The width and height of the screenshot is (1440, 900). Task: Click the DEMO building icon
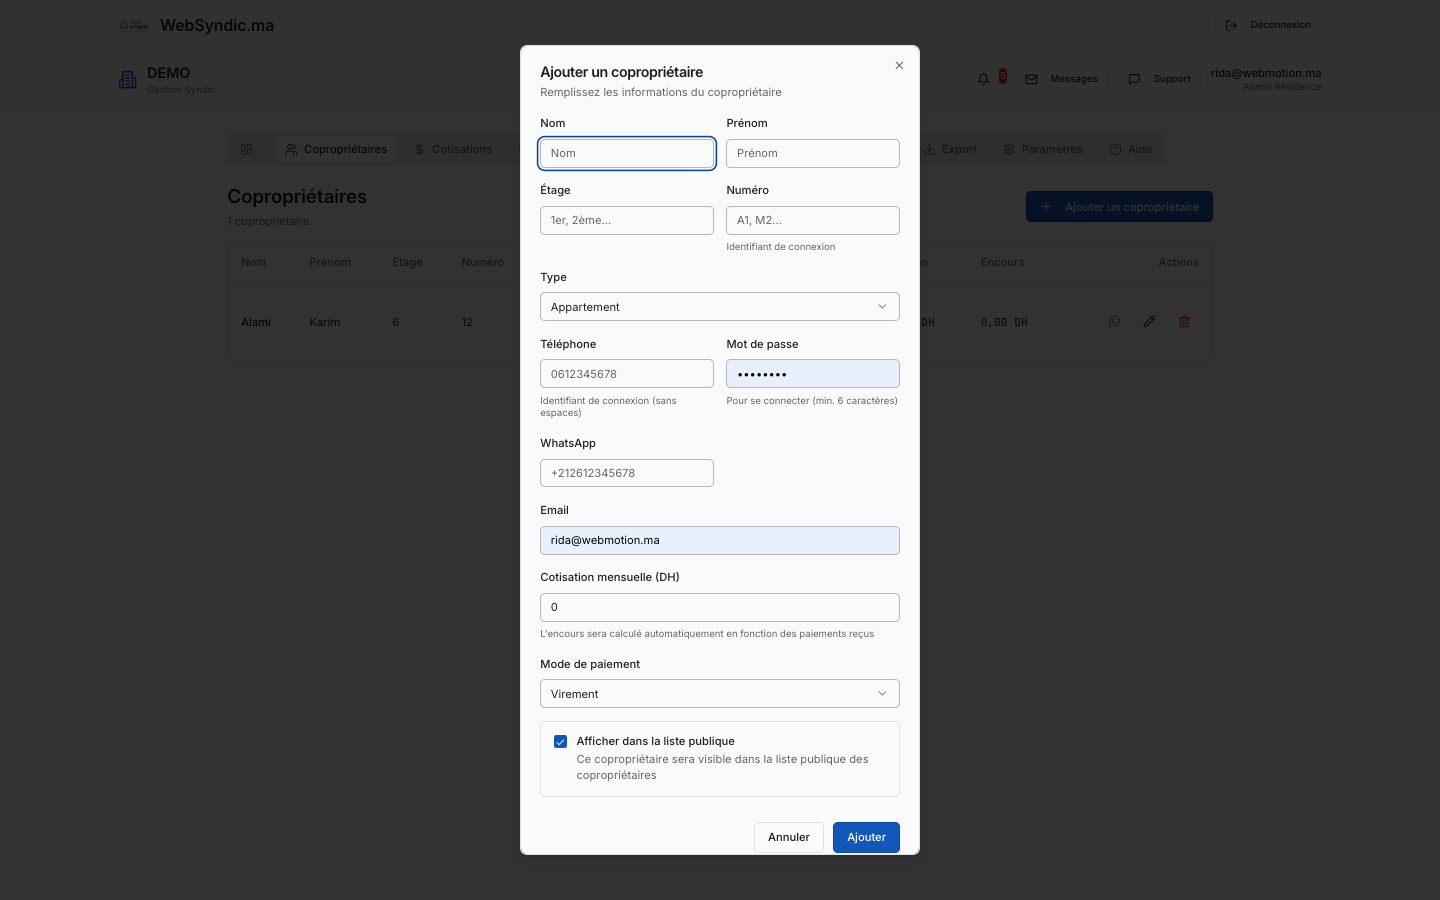click(127, 80)
